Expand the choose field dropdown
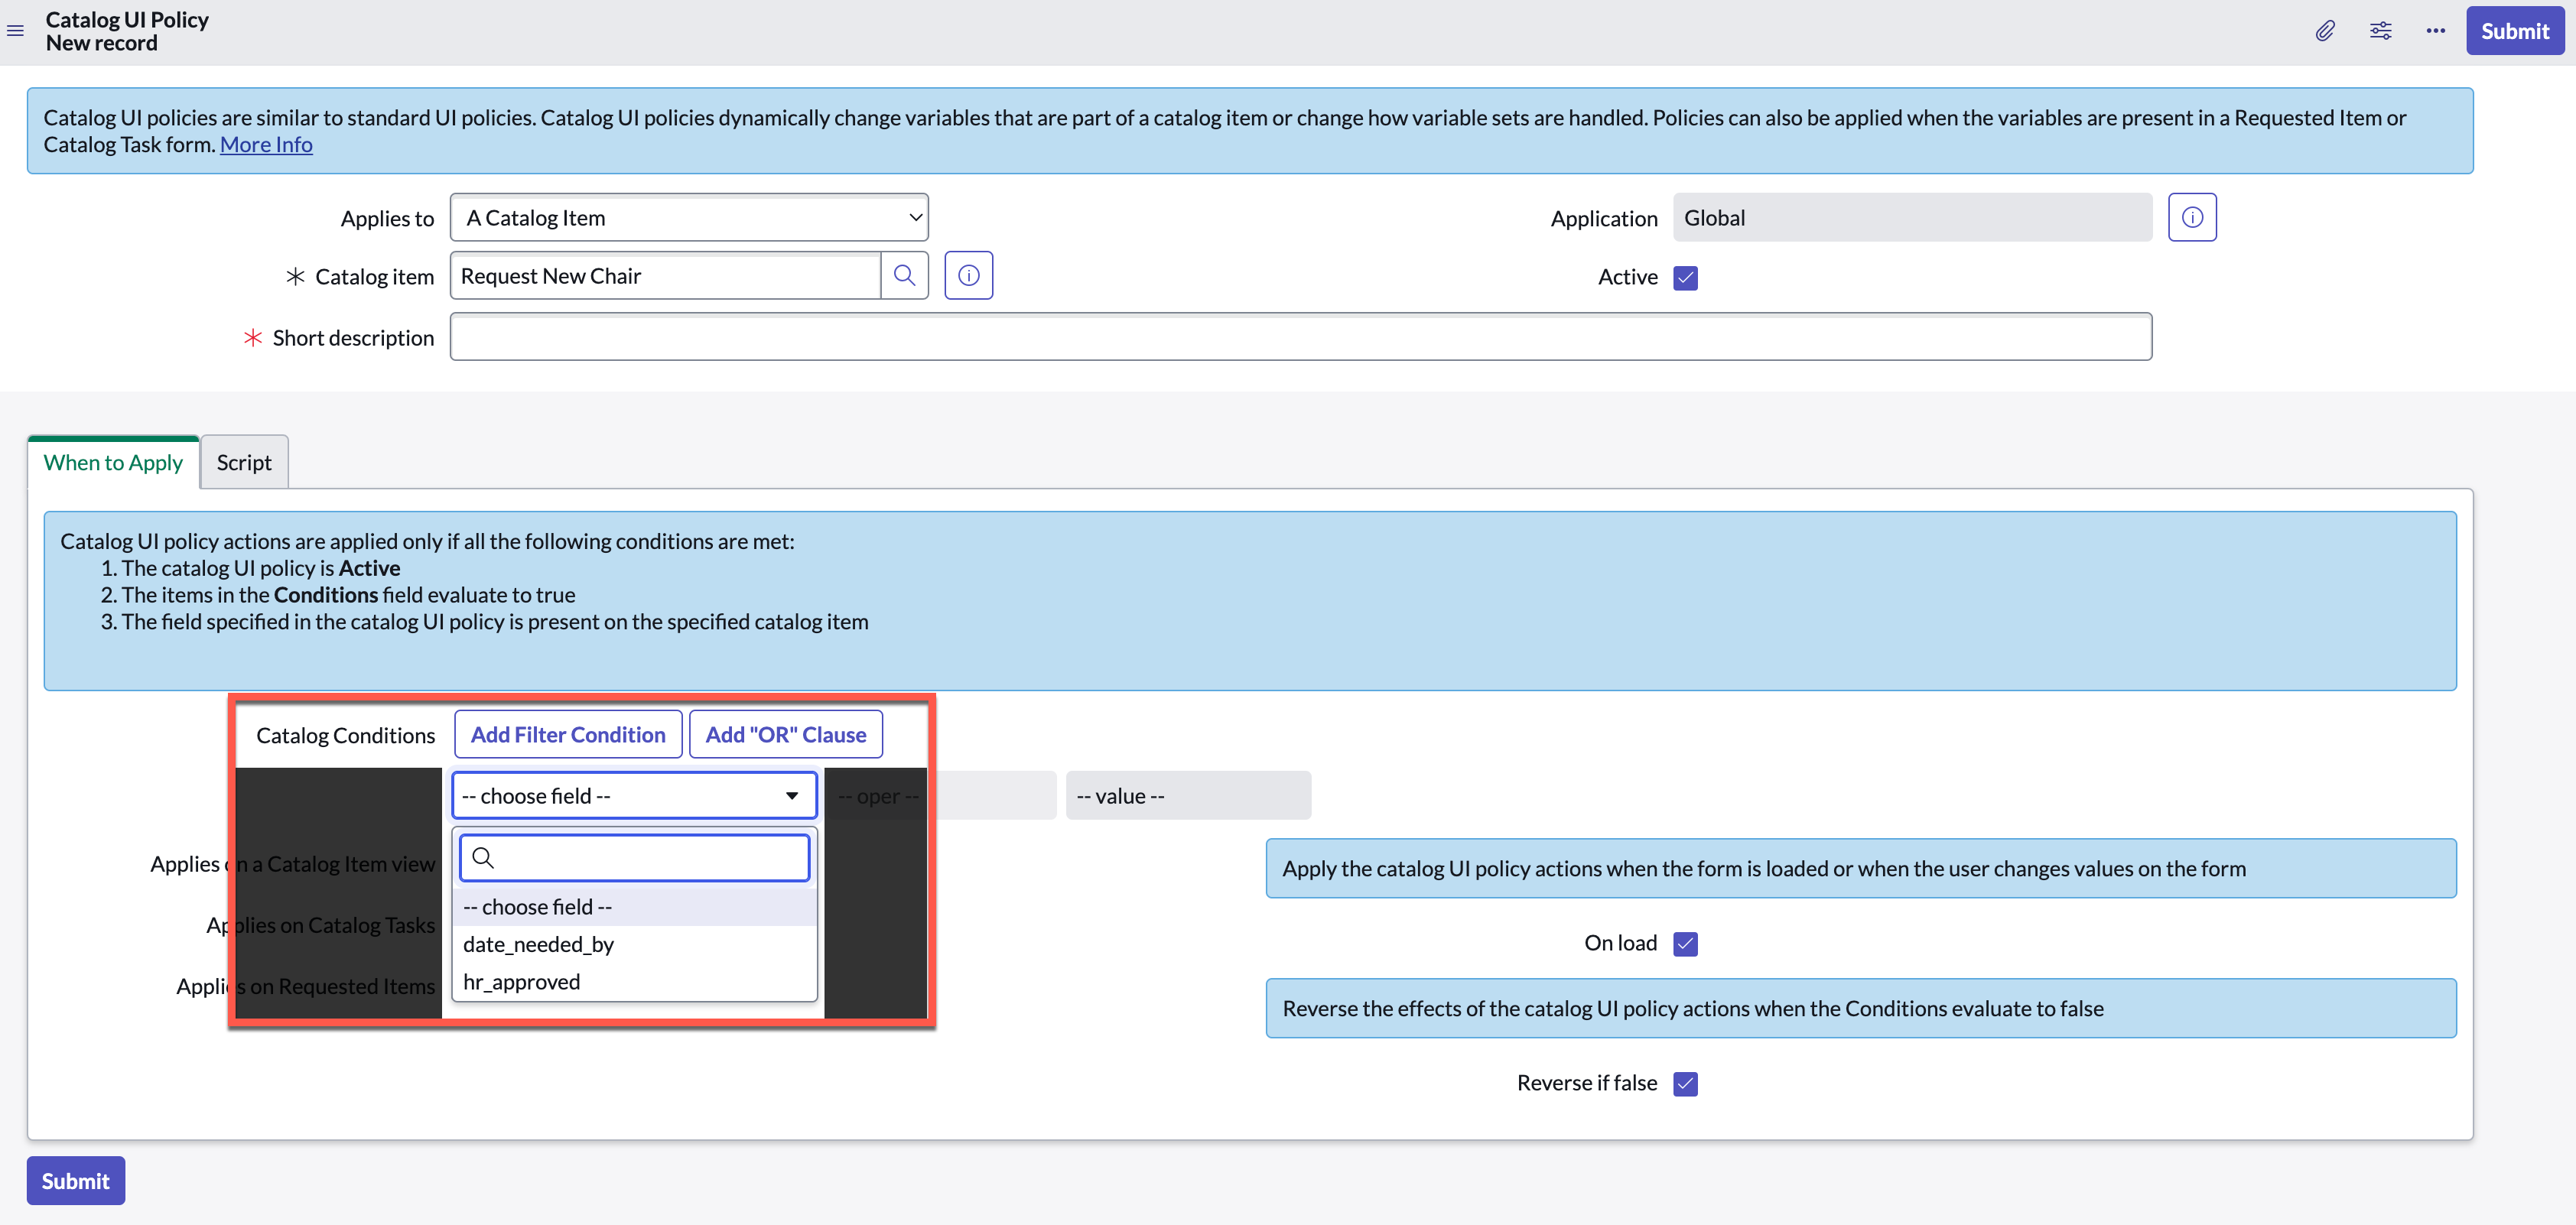The height and width of the screenshot is (1225, 2576). click(x=633, y=794)
